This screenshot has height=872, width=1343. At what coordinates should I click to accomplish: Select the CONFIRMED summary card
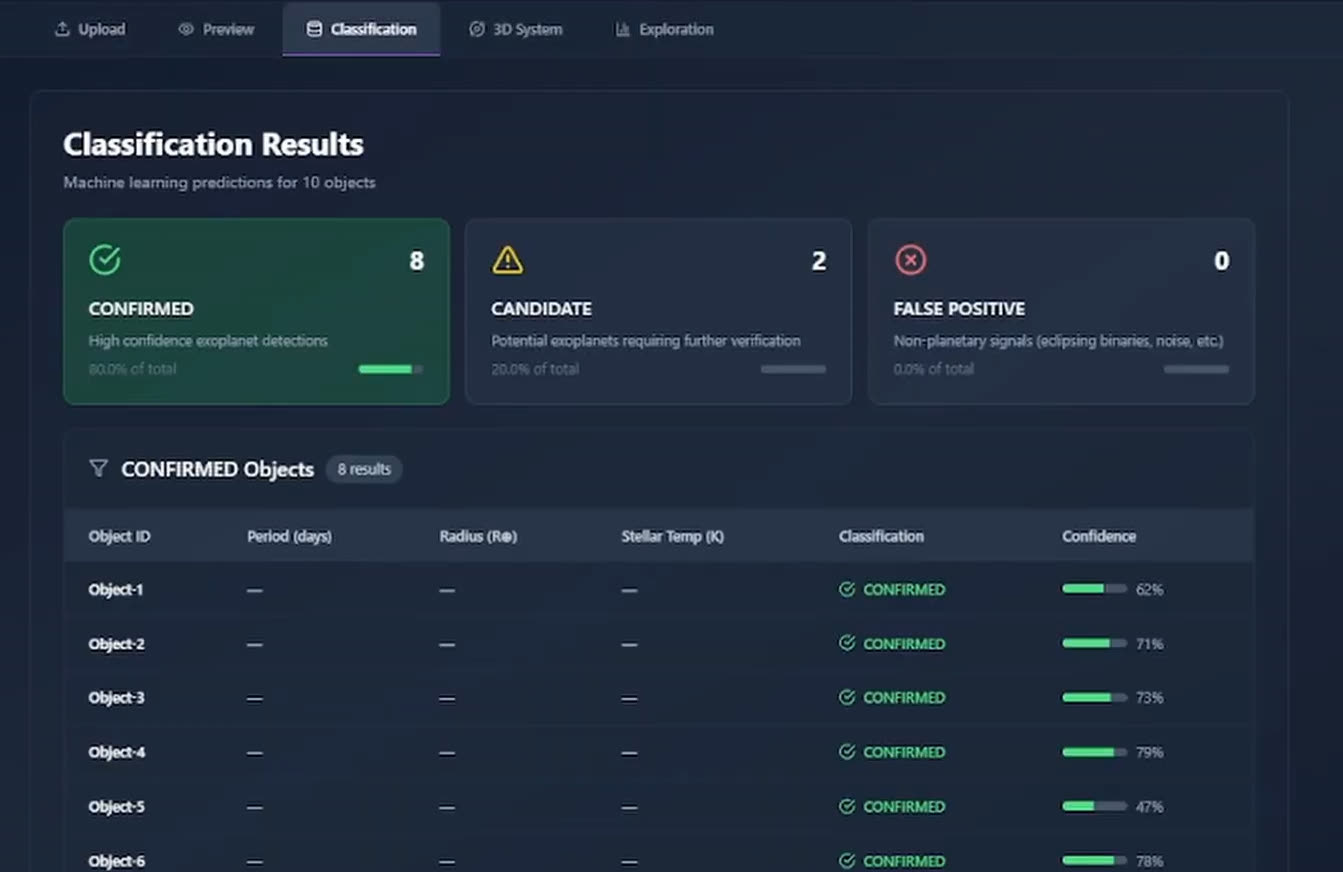256,311
